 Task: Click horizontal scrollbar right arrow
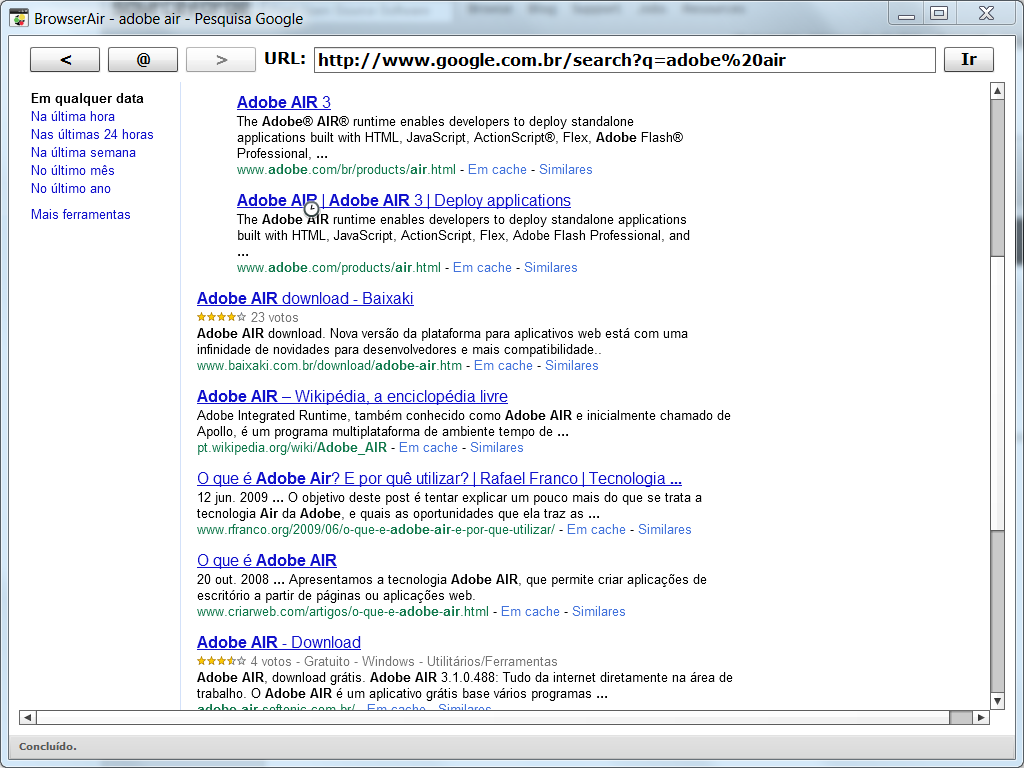pos(981,717)
